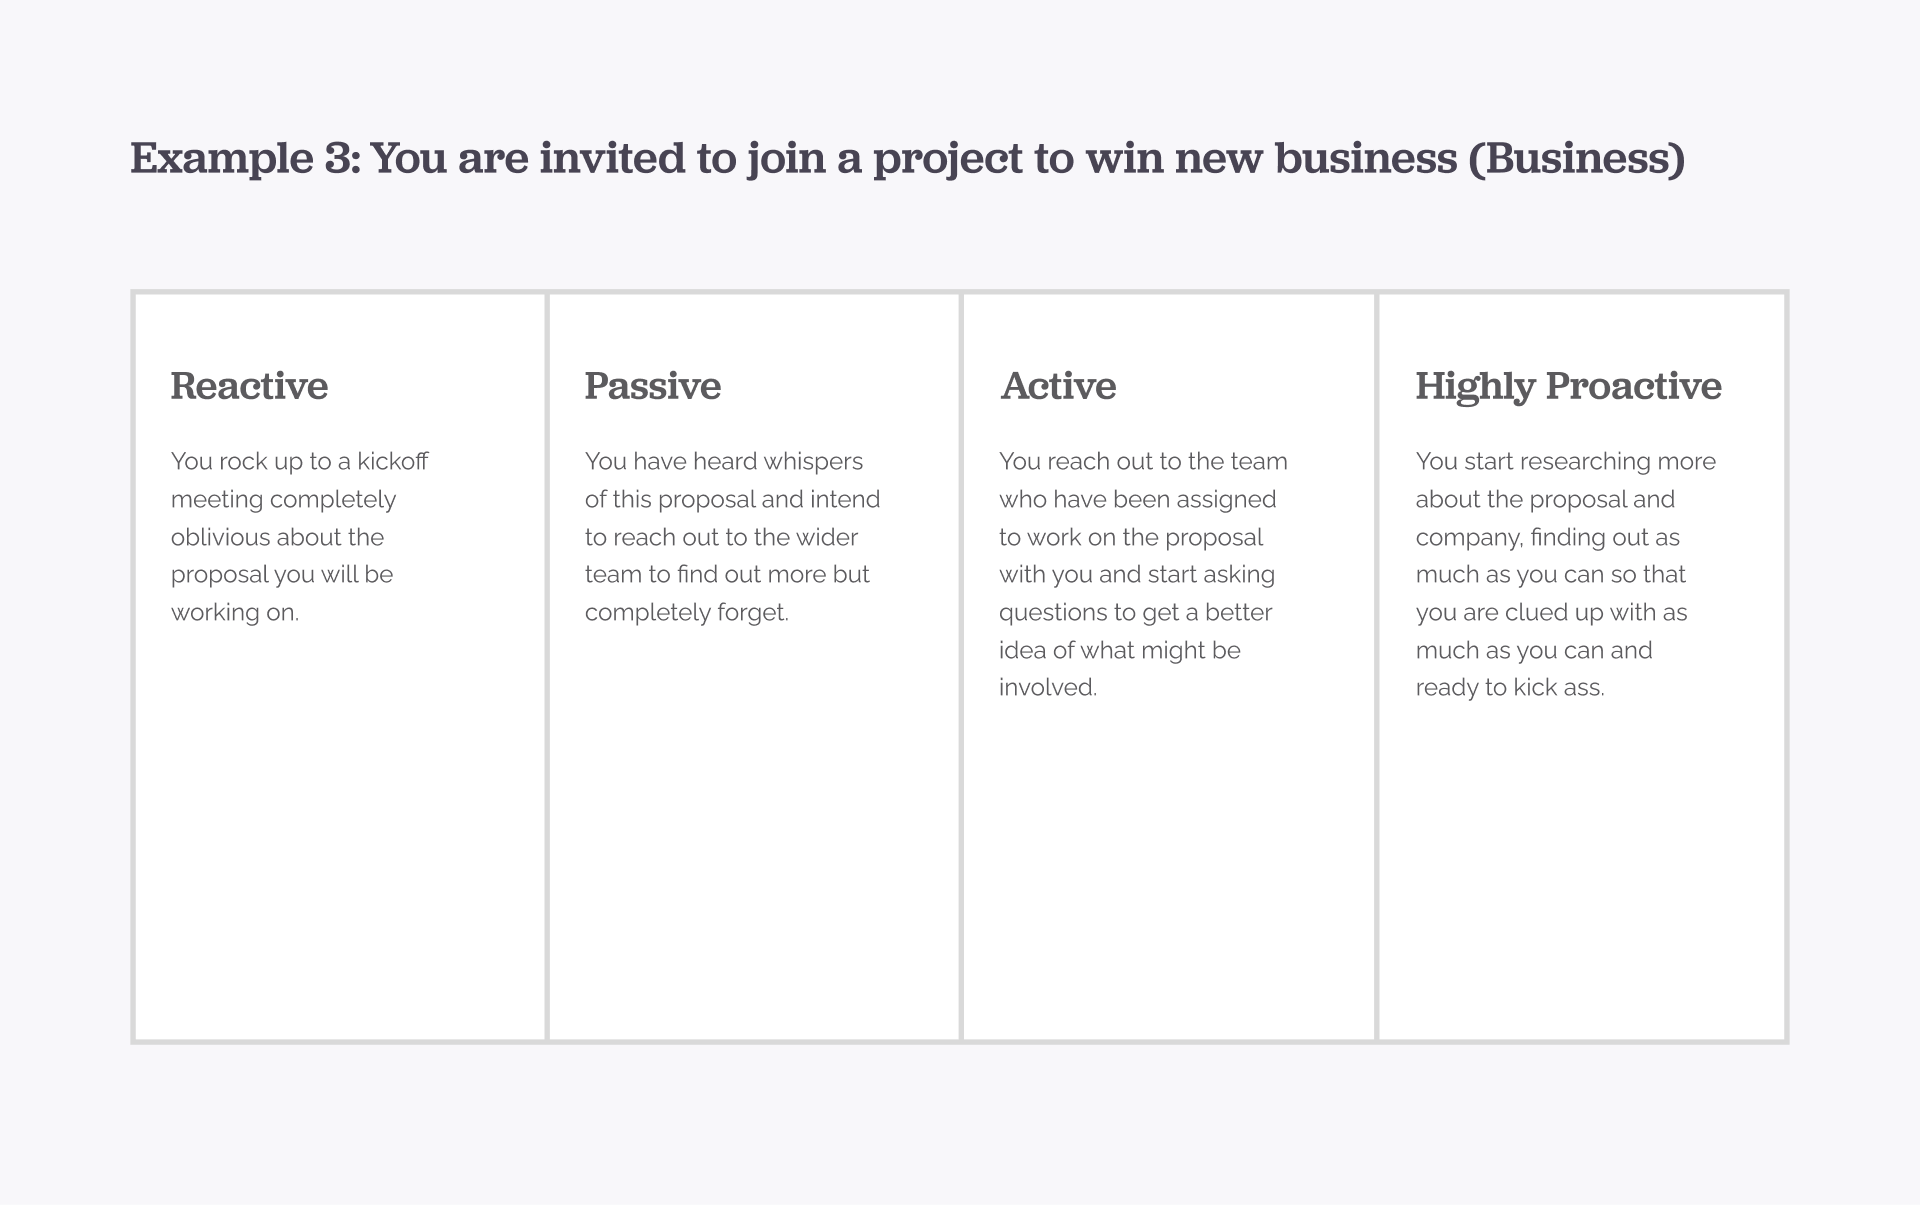
Task: Click the word "whispers" in Passive text
Action: tap(813, 461)
